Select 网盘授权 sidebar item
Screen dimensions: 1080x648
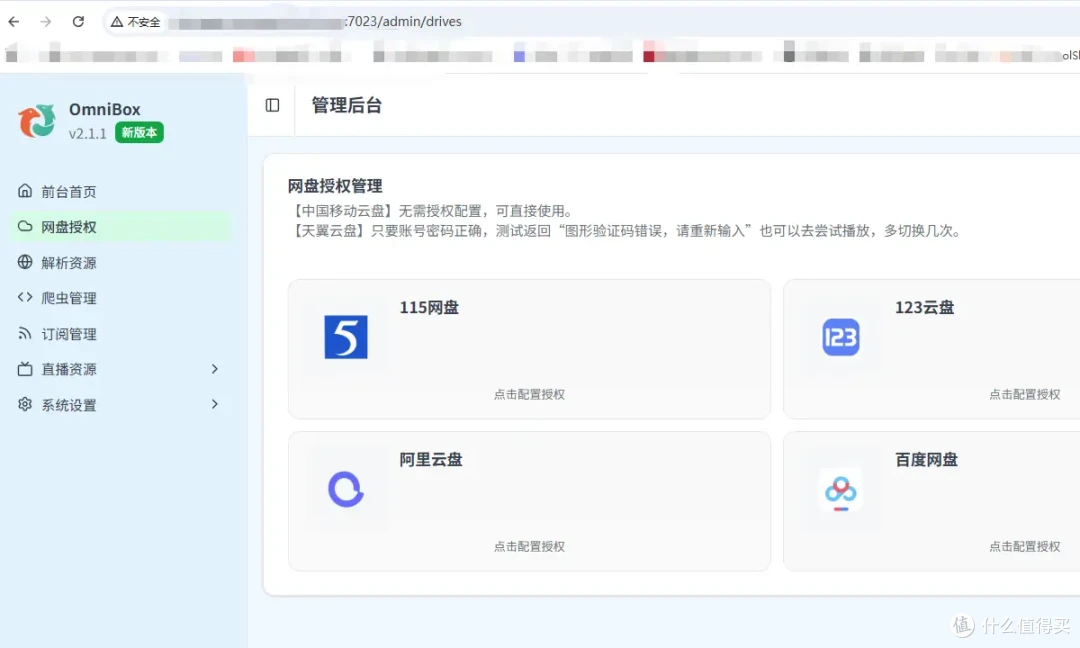[121, 227]
